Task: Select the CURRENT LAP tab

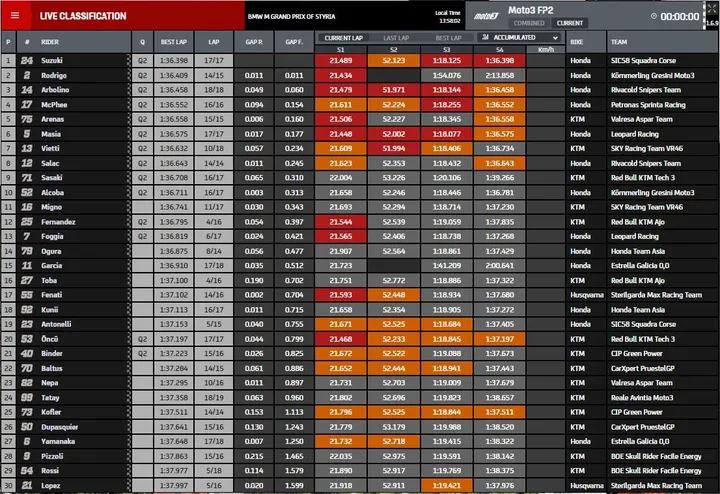Action: pyautogui.click(x=343, y=38)
